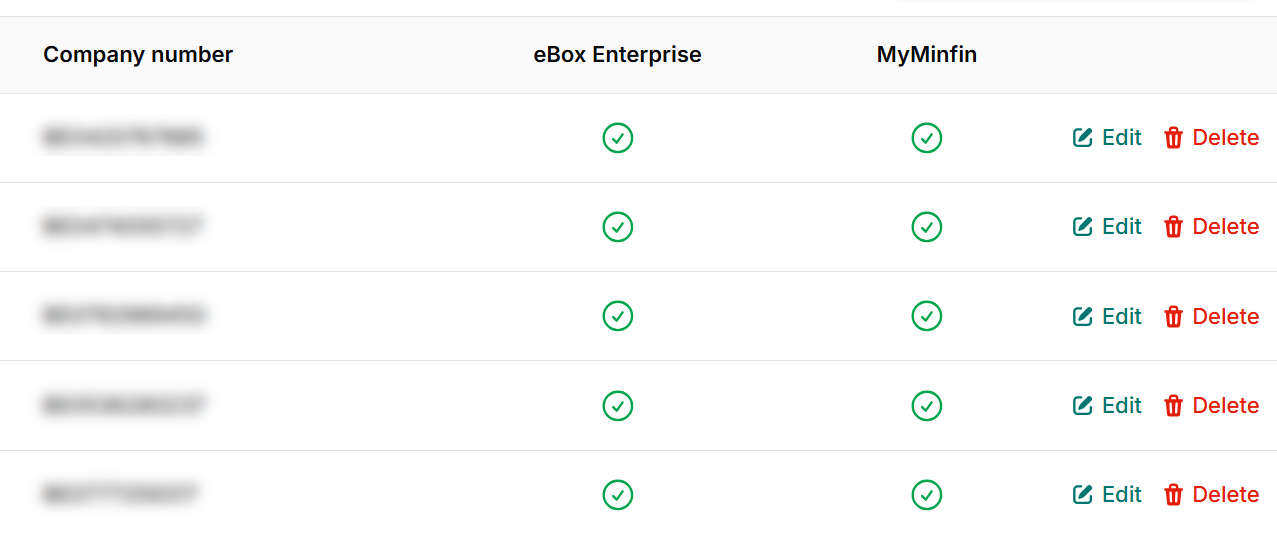Click the Edit pencil icon in the first row
The height and width of the screenshot is (535, 1277).
[1082, 138]
